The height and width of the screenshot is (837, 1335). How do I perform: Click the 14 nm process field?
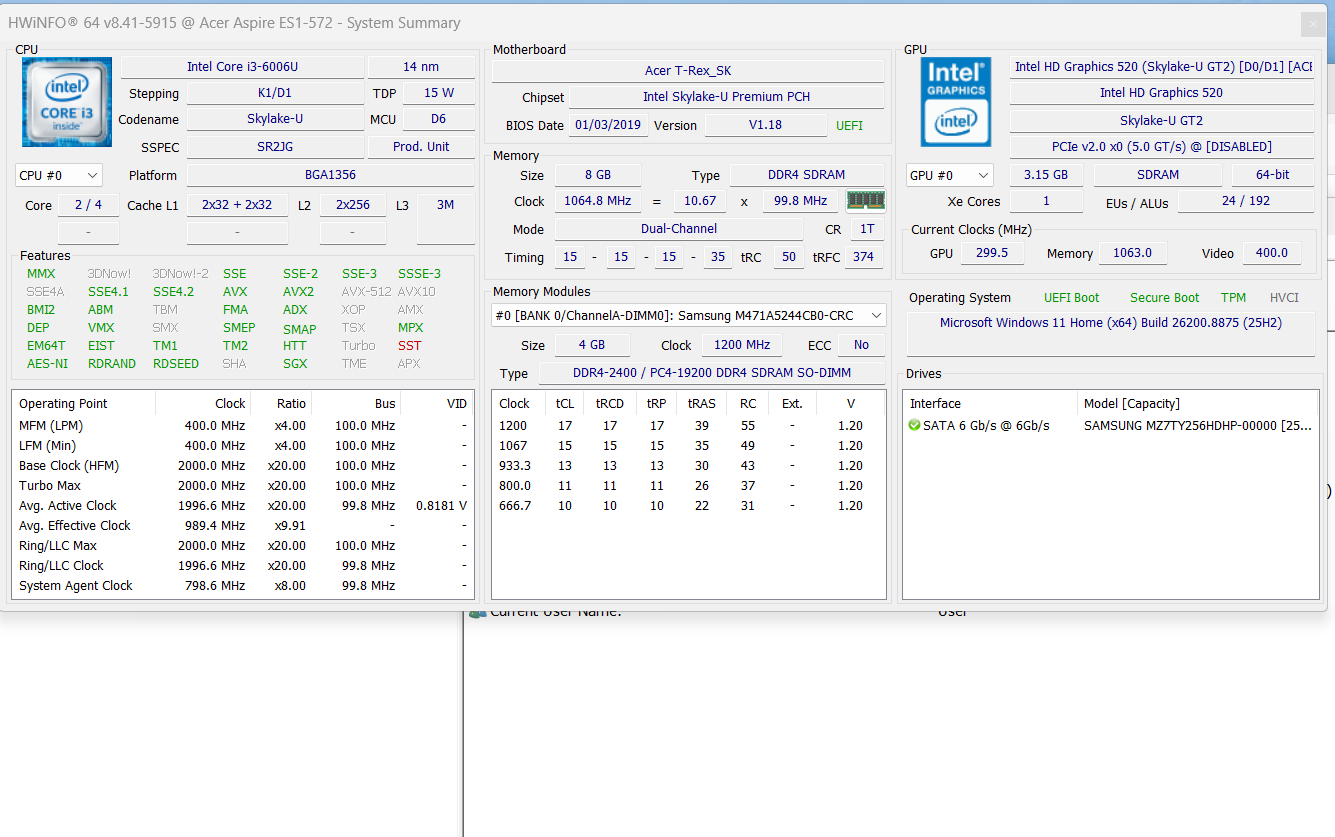421,67
